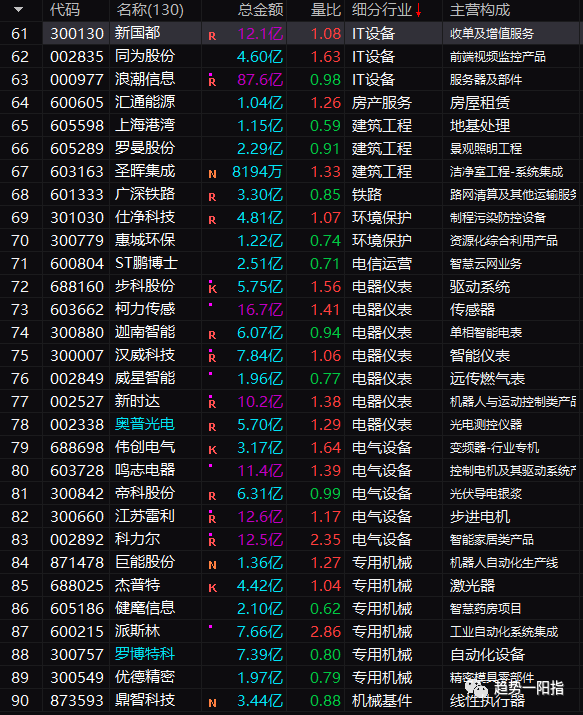Click the 步进电机 business cell

tap(480, 517)
